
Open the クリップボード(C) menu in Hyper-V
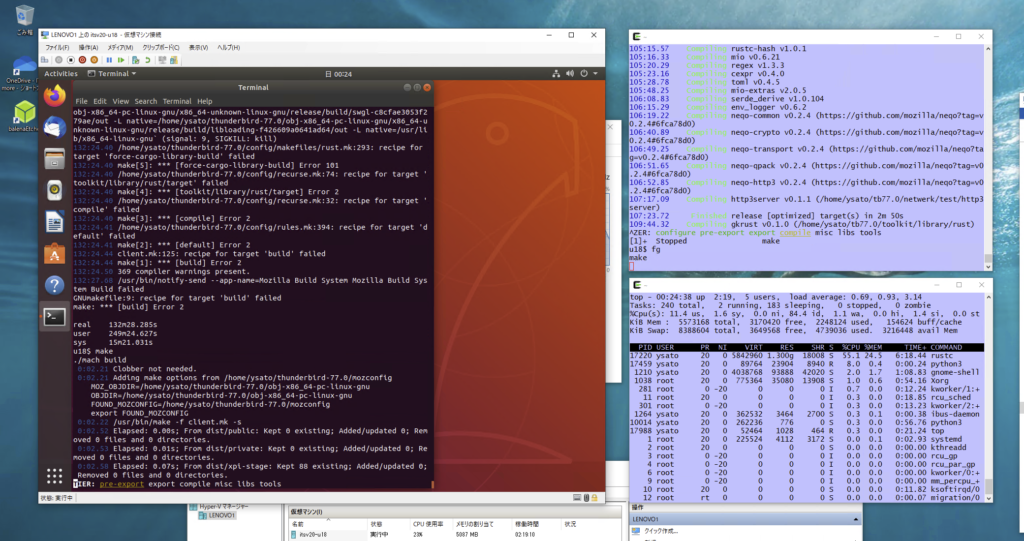point(161,47)
